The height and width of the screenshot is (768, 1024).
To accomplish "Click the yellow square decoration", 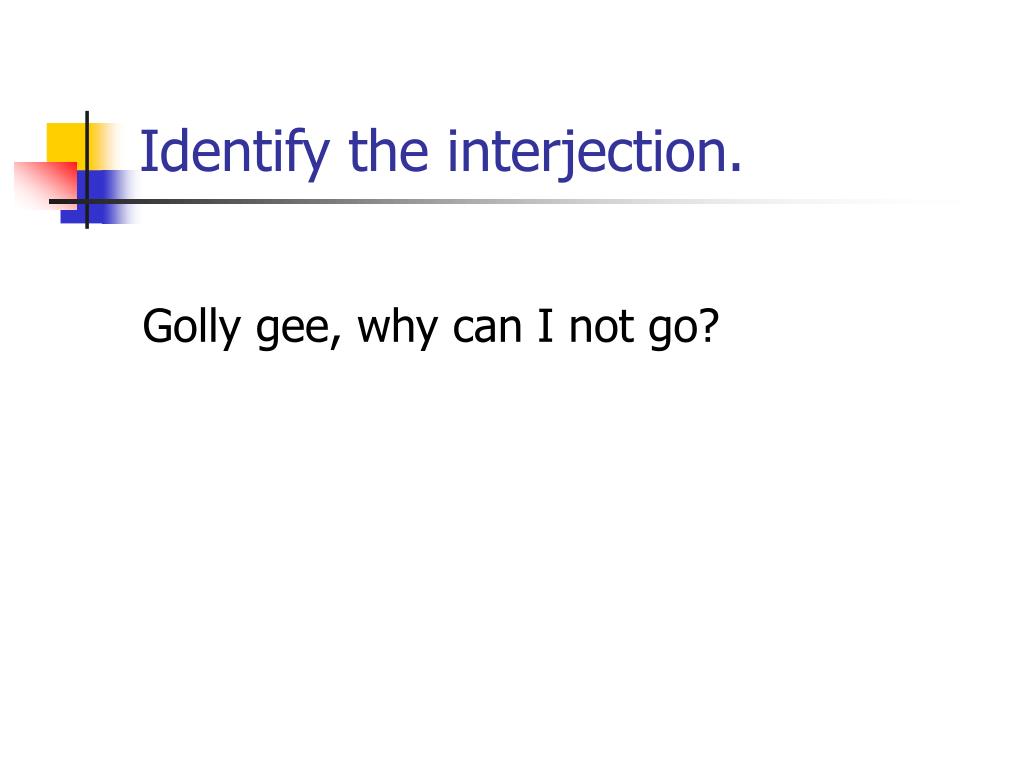I will pyautogui.click(x=67, y=142).
